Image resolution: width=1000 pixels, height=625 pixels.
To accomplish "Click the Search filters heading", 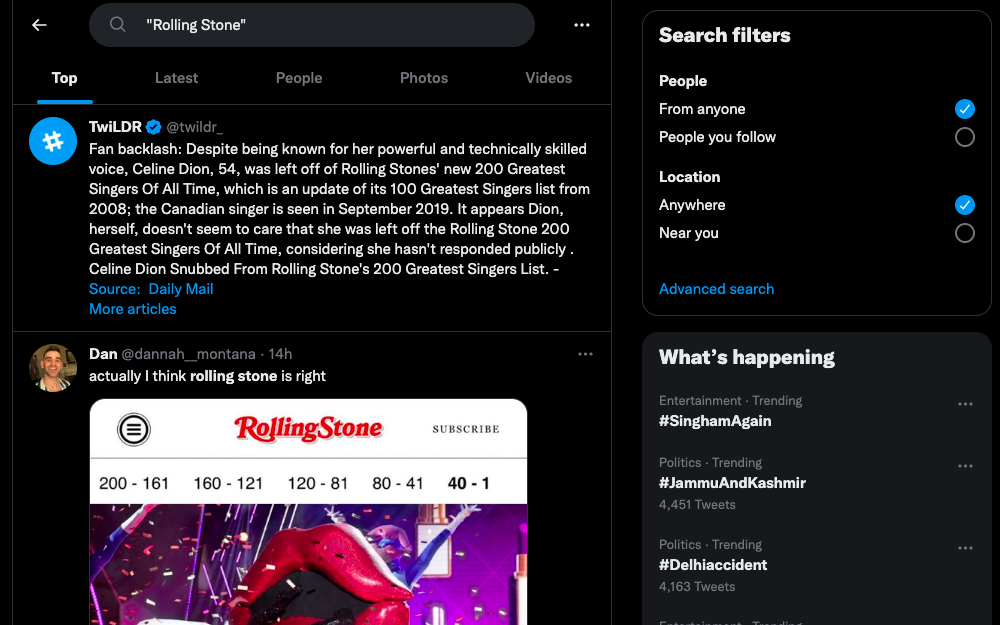I will pos(724,35).
